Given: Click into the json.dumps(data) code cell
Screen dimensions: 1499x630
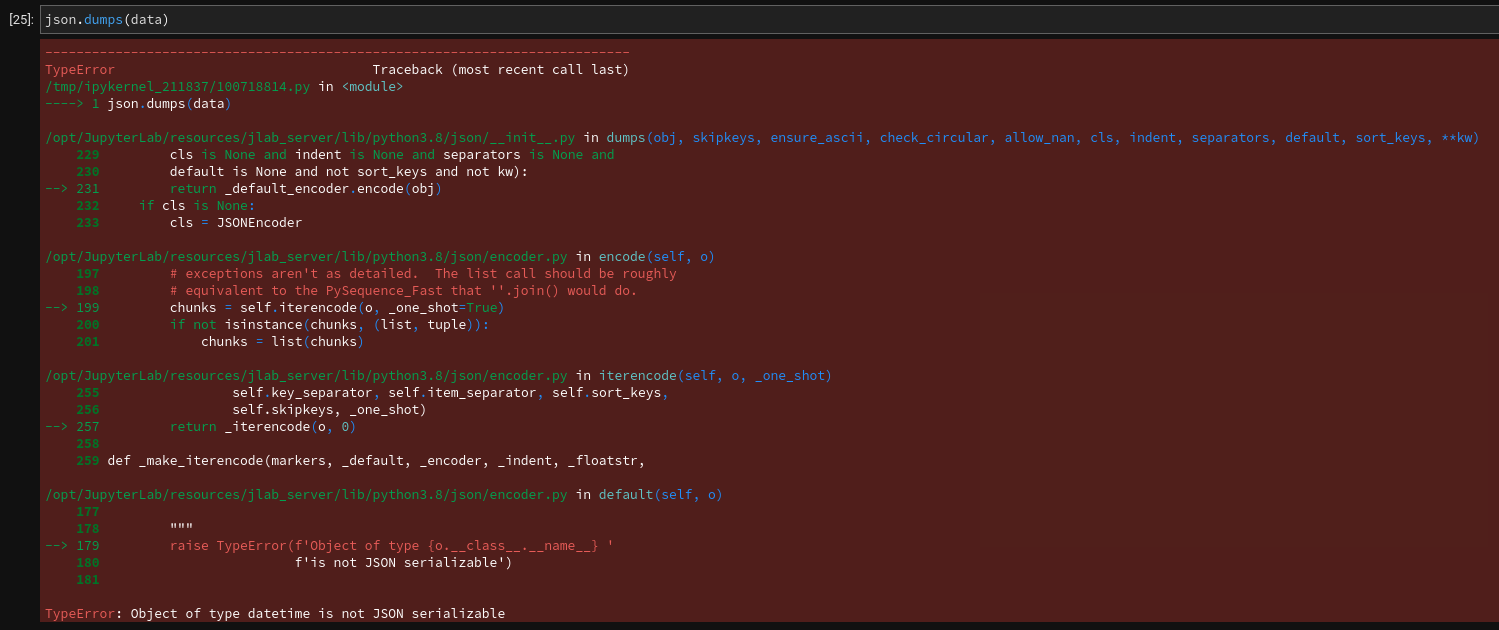Looking at the screenshot, I should pos(700,20).
